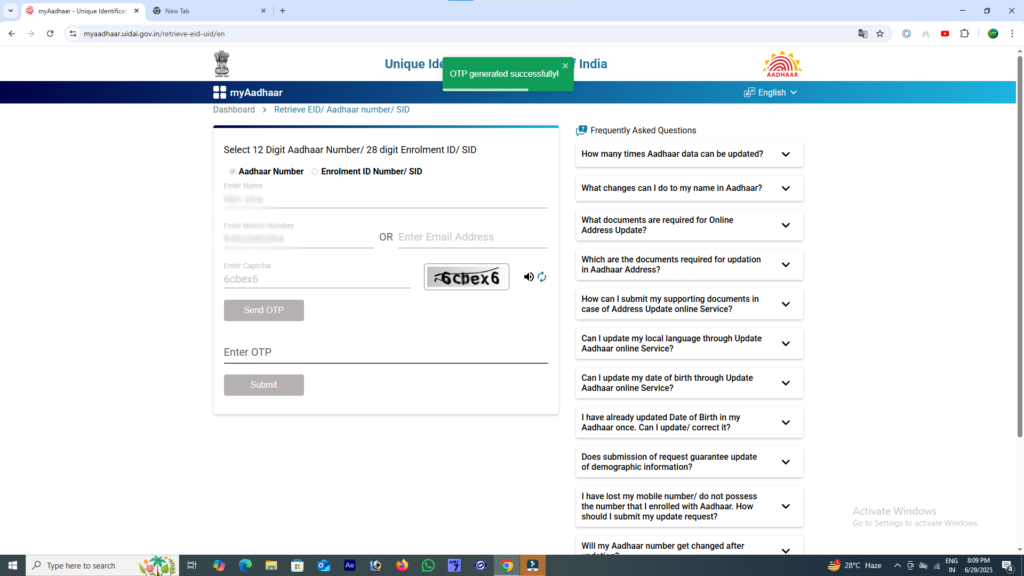Expand 'Can I update my date of birth' FAQ
The height and width of the screenshot is (576, 1024).
689,383
